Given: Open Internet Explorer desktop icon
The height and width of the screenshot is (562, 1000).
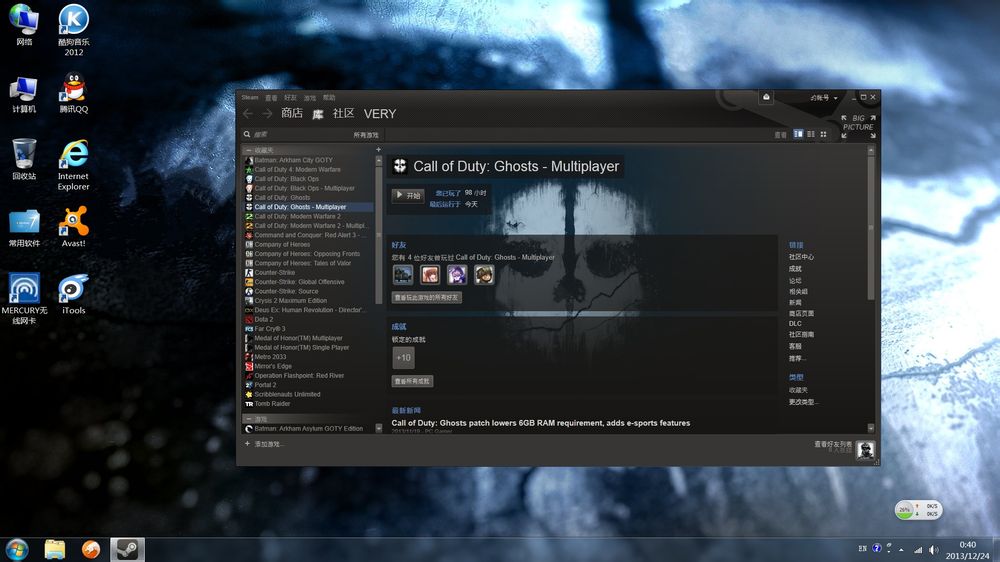Looking at the screenshot, I should 73,165.
